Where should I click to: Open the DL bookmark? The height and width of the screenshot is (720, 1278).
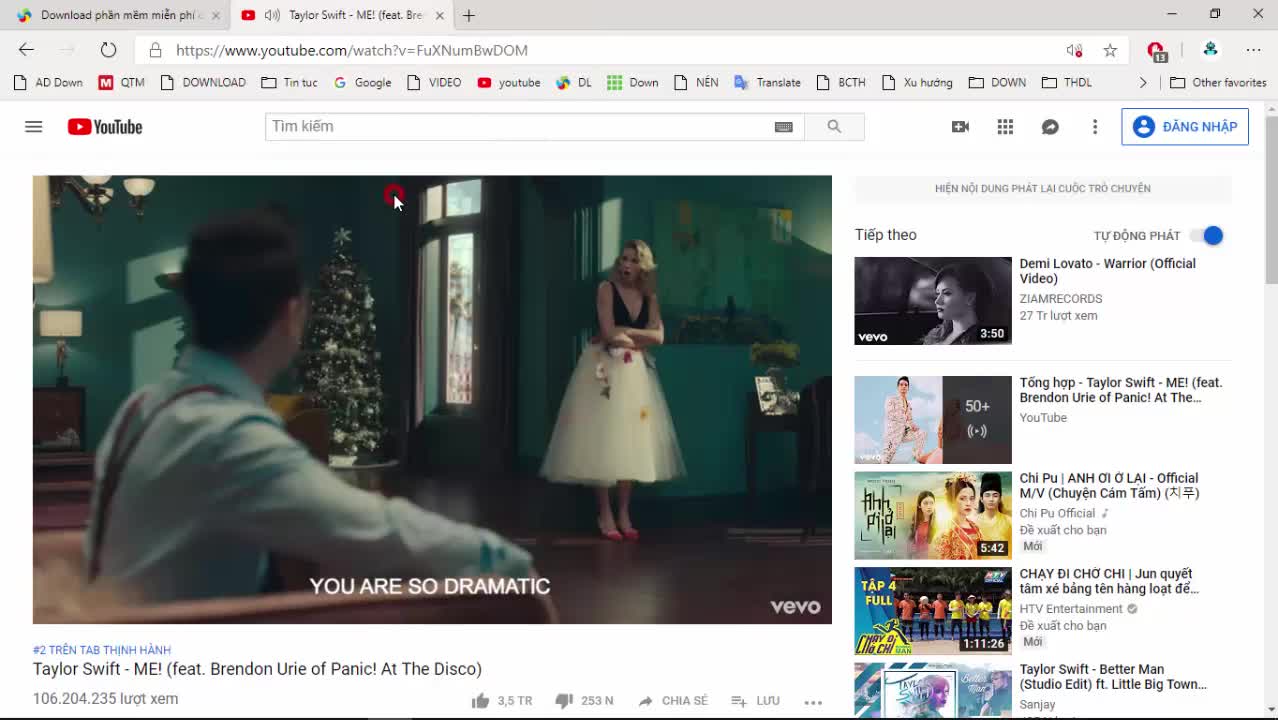574,83
